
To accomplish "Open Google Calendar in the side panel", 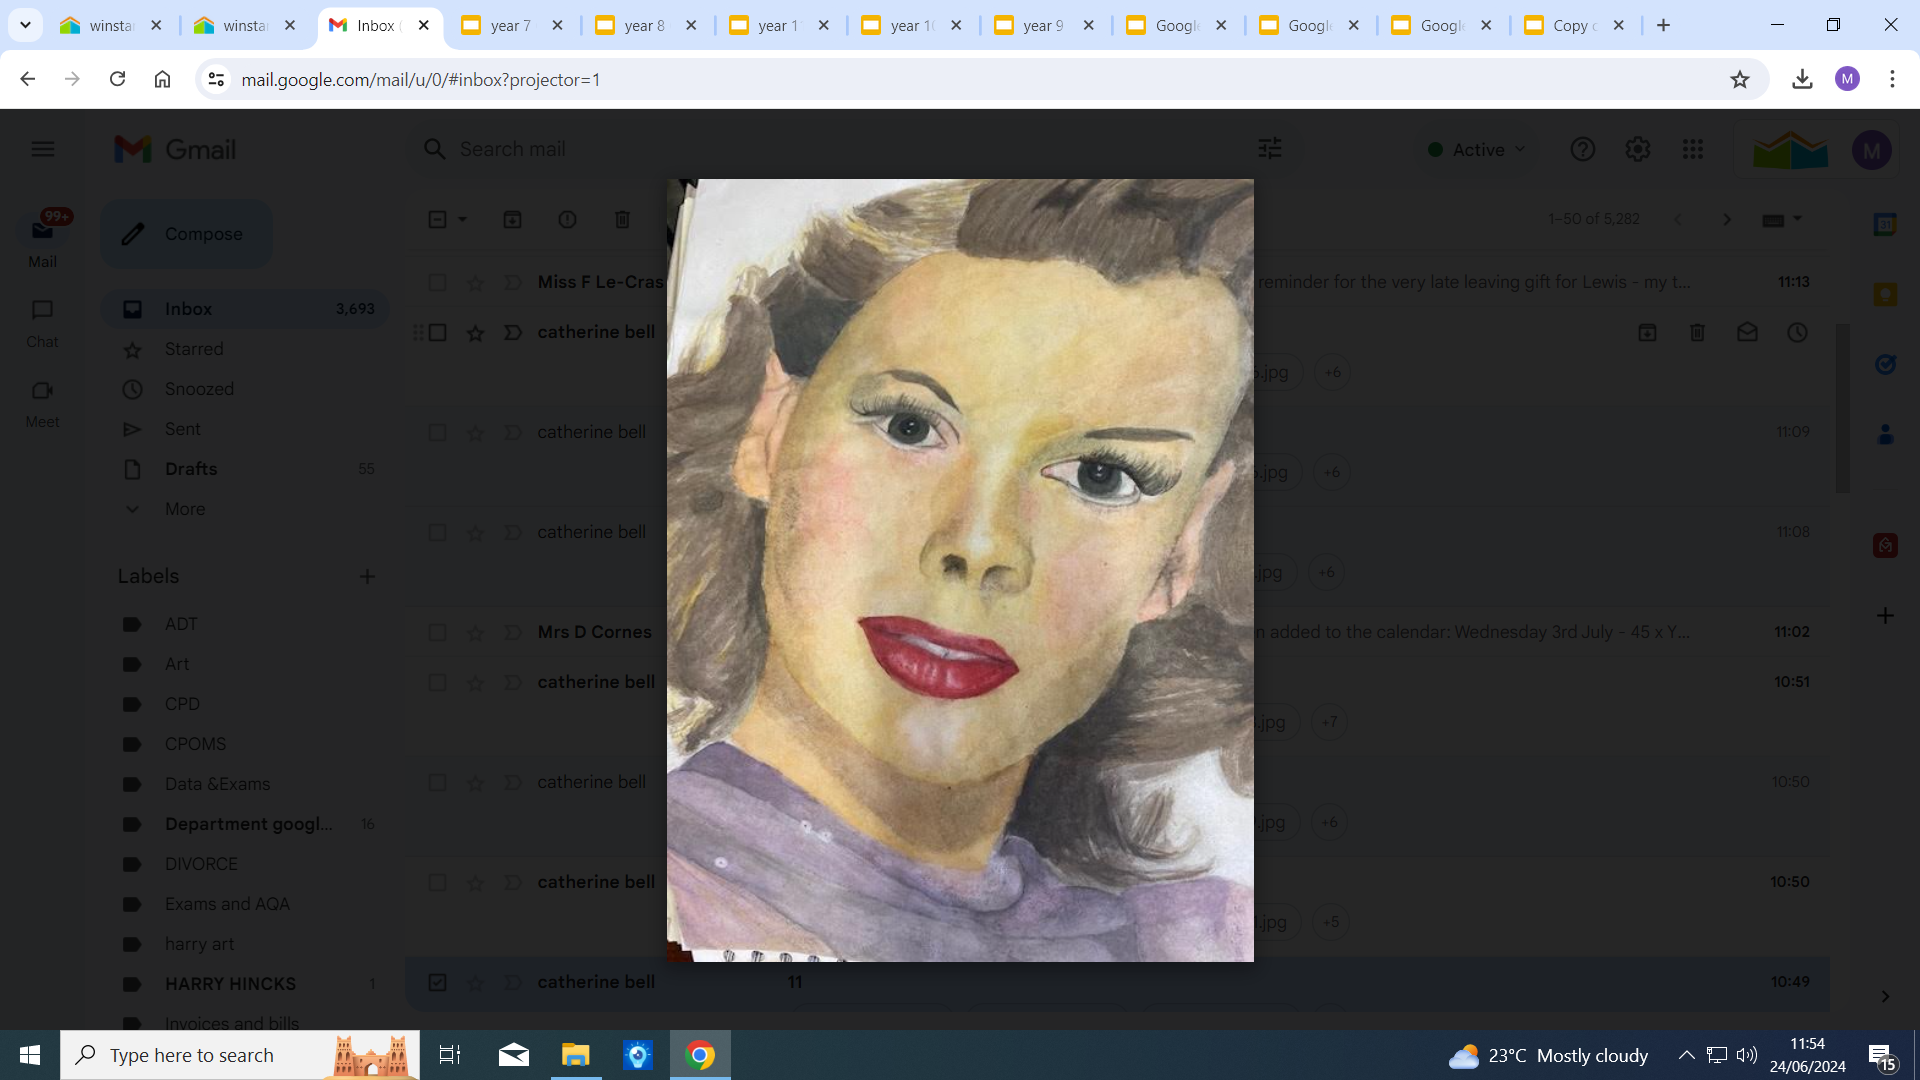I will (x=1885, y=224).
